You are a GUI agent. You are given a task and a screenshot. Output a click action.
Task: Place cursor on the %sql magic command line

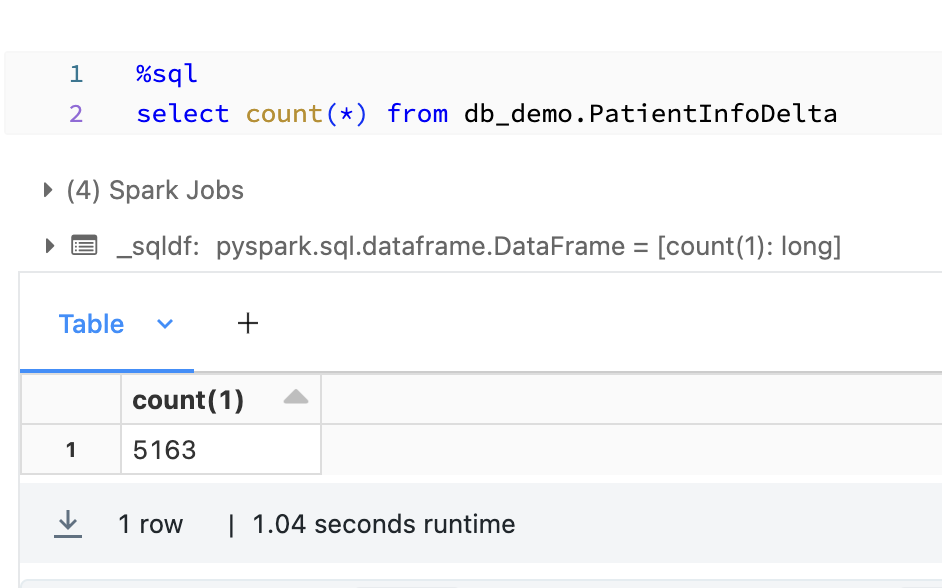click(x=166, y=74)
